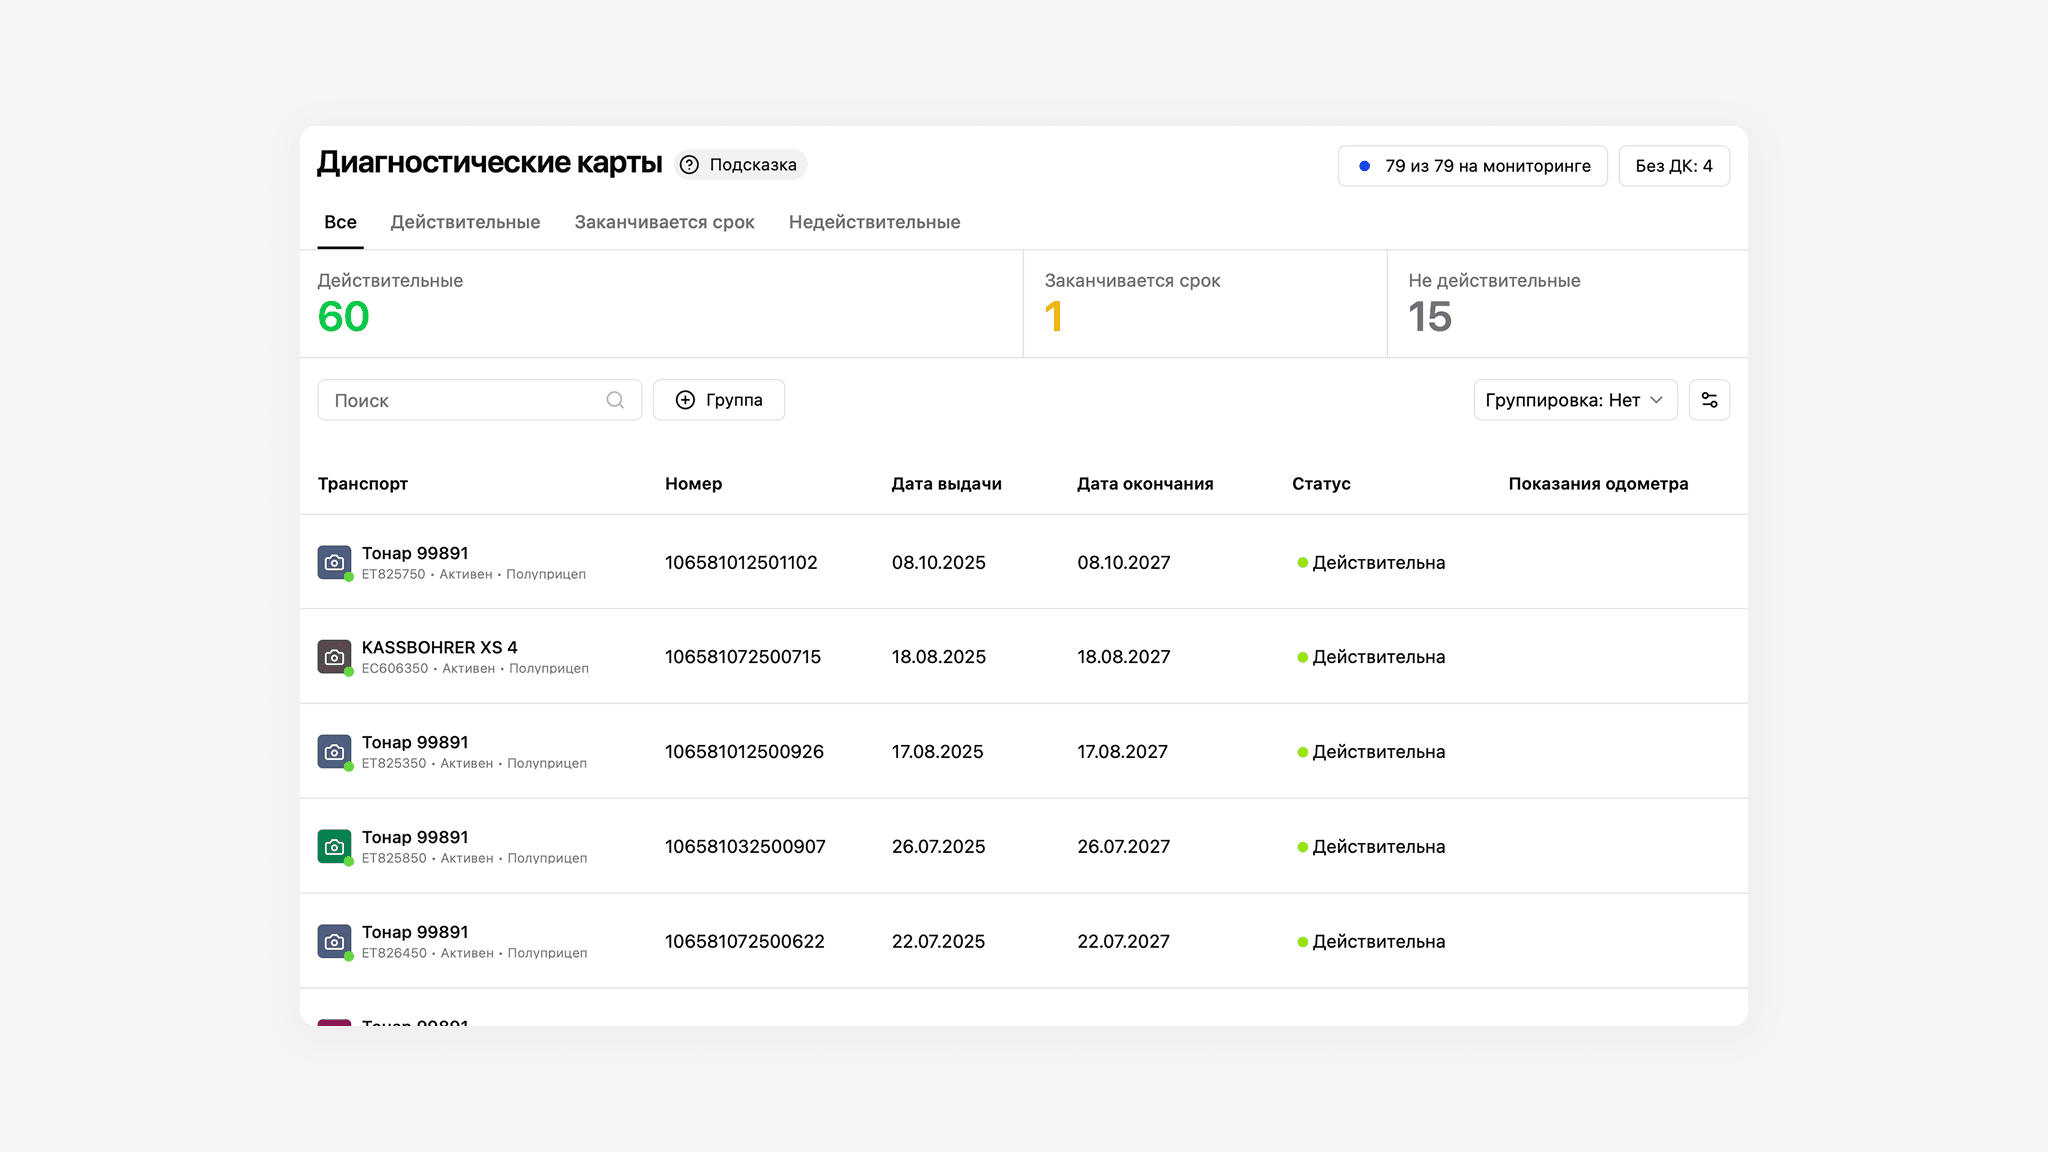Open the Группировка: Нет dropdown
This screenshot has height=1152, width=2048.
point(1574,400)
